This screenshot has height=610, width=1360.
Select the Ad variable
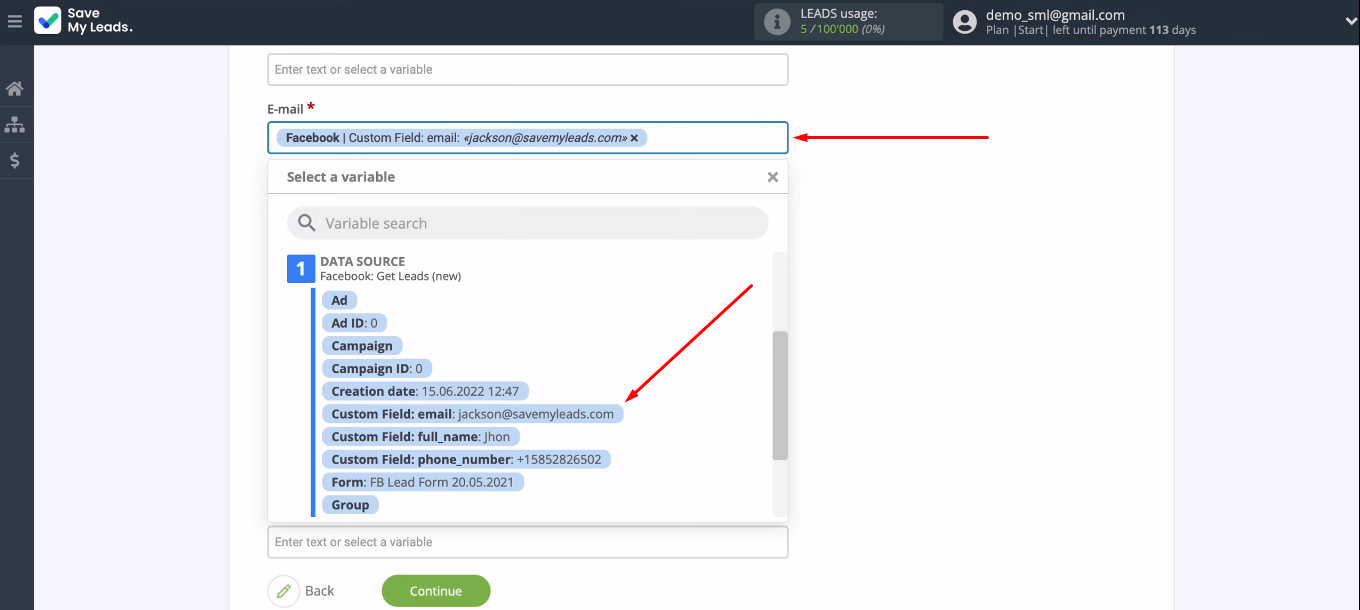tap(340, 300)
